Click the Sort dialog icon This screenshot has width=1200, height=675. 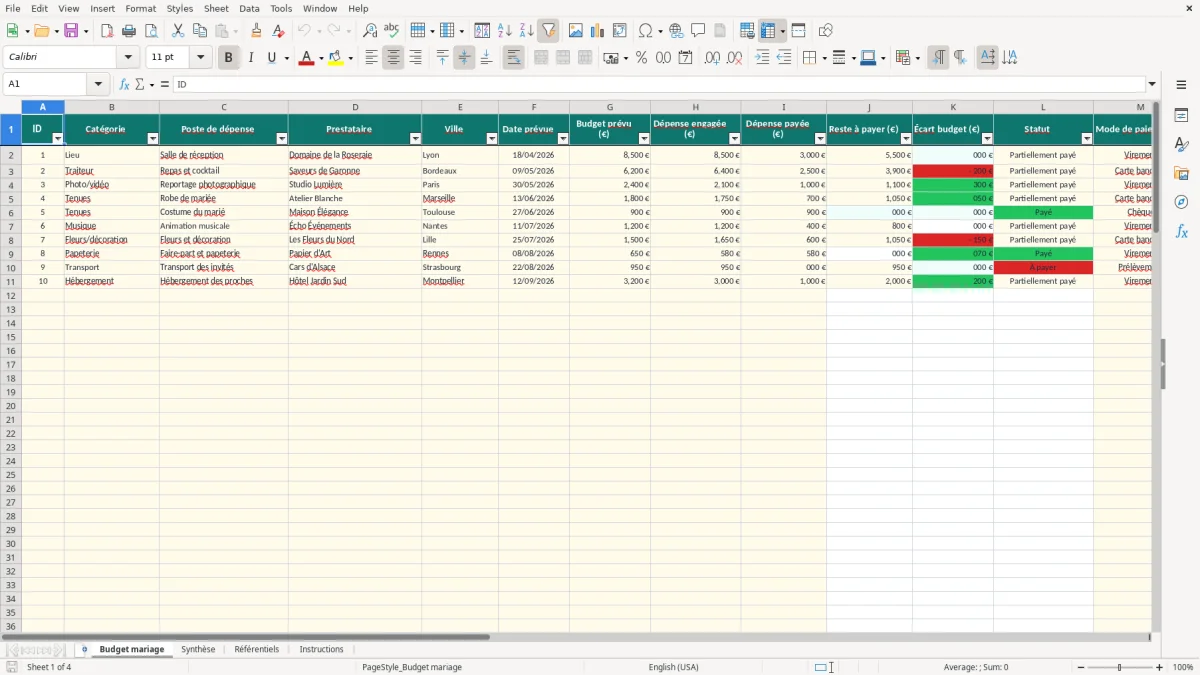click(x=482, y=31)
